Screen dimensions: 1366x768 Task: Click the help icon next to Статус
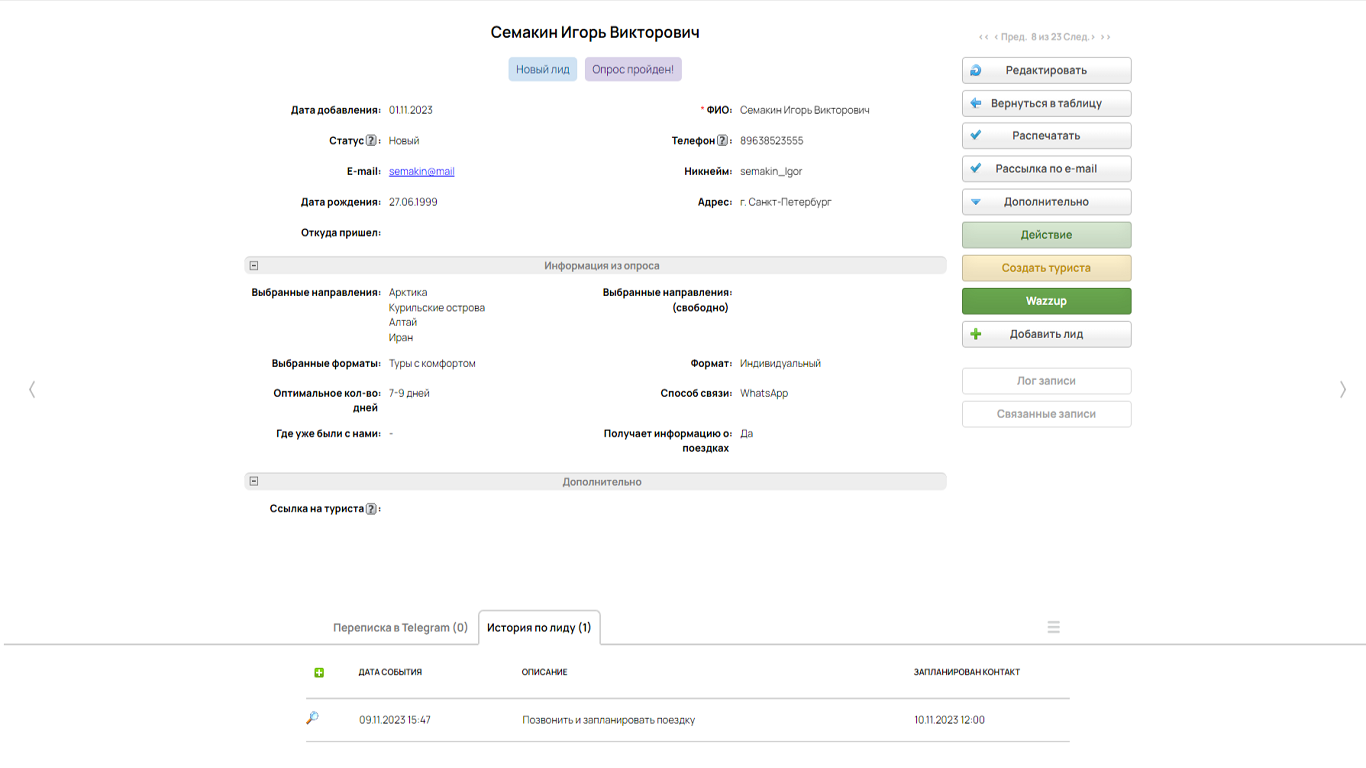(371, 141)
